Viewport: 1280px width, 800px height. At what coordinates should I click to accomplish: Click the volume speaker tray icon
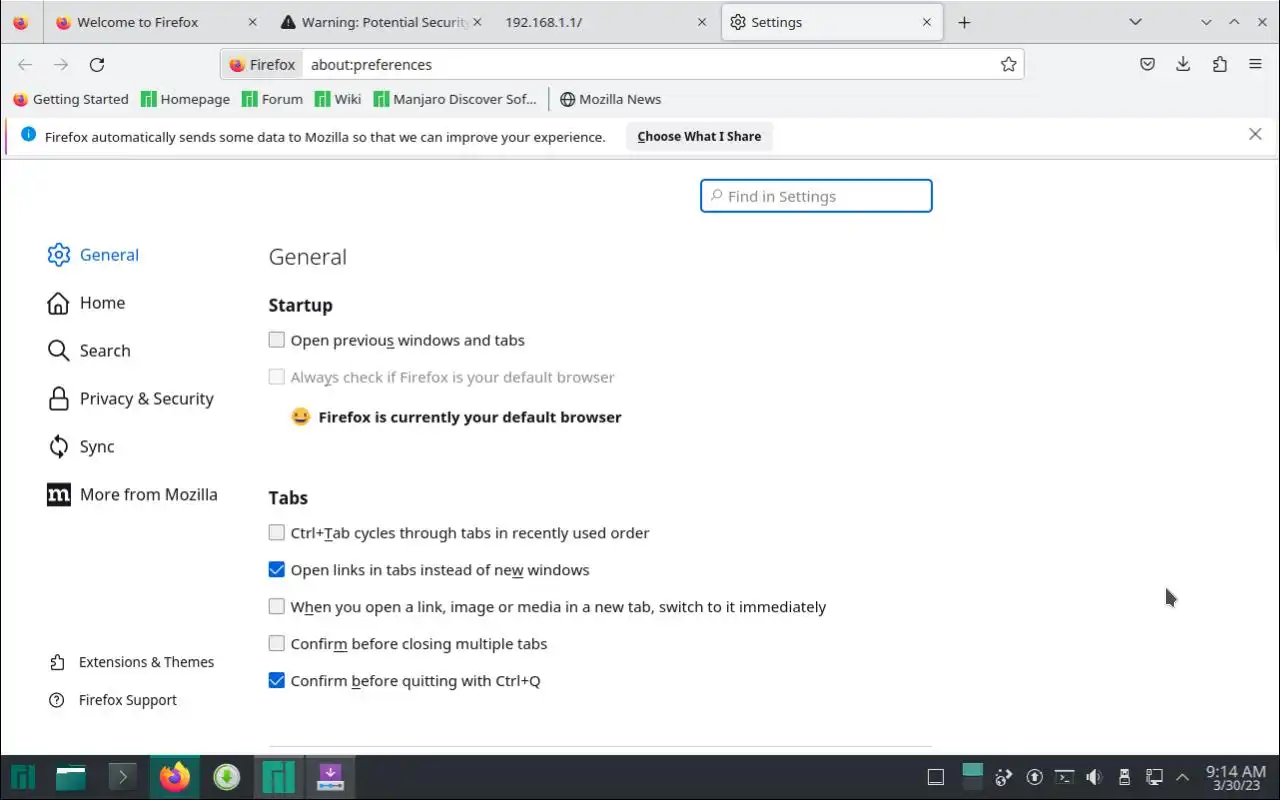1094,777
